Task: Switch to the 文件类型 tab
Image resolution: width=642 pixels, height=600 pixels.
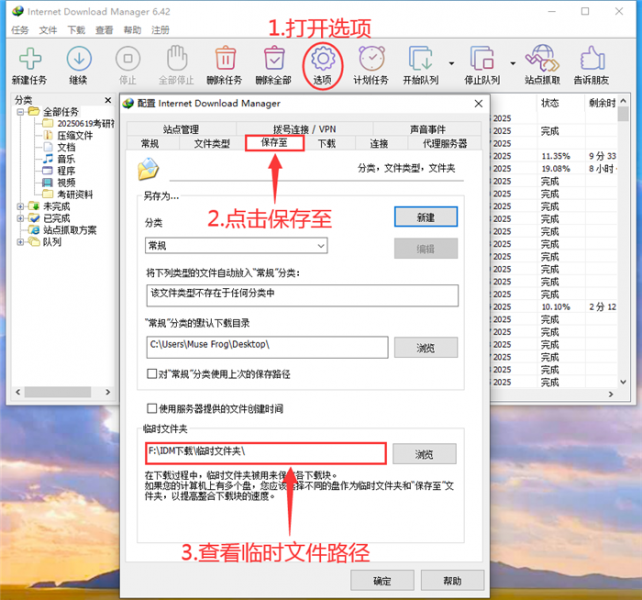Action: coord(212,143)
